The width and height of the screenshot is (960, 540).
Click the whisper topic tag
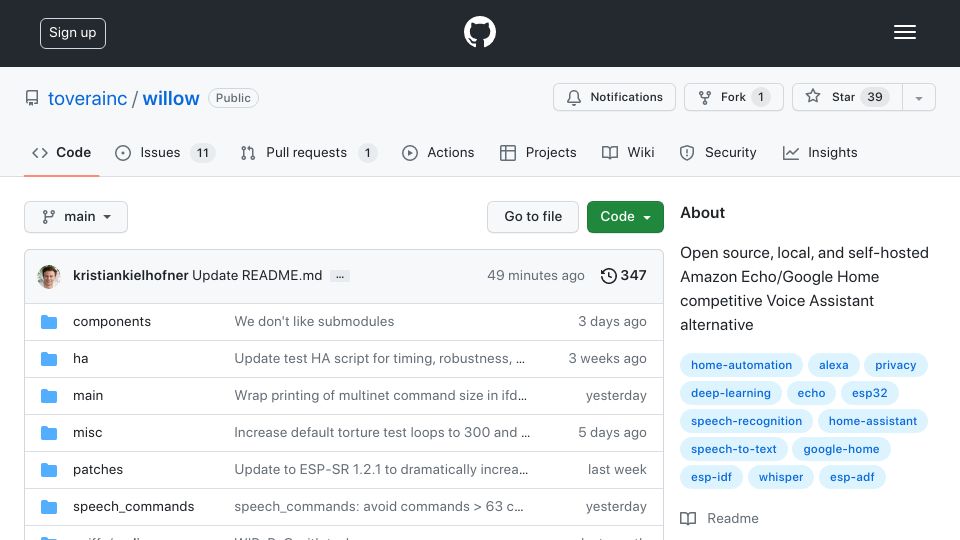pyautogui.click(x=780, y=478)
